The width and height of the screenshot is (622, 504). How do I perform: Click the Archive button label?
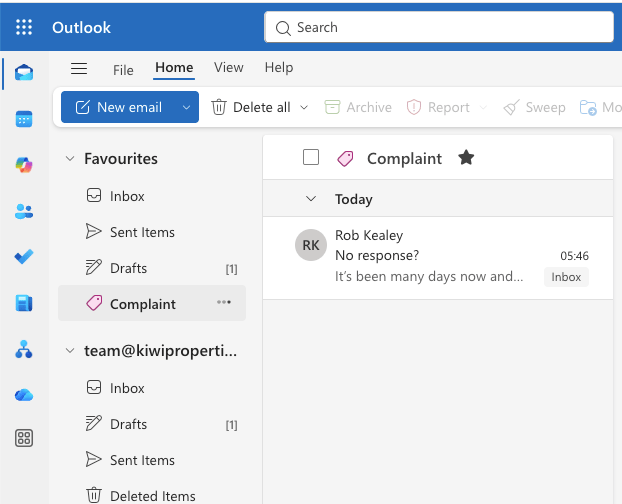click(369, 107)
